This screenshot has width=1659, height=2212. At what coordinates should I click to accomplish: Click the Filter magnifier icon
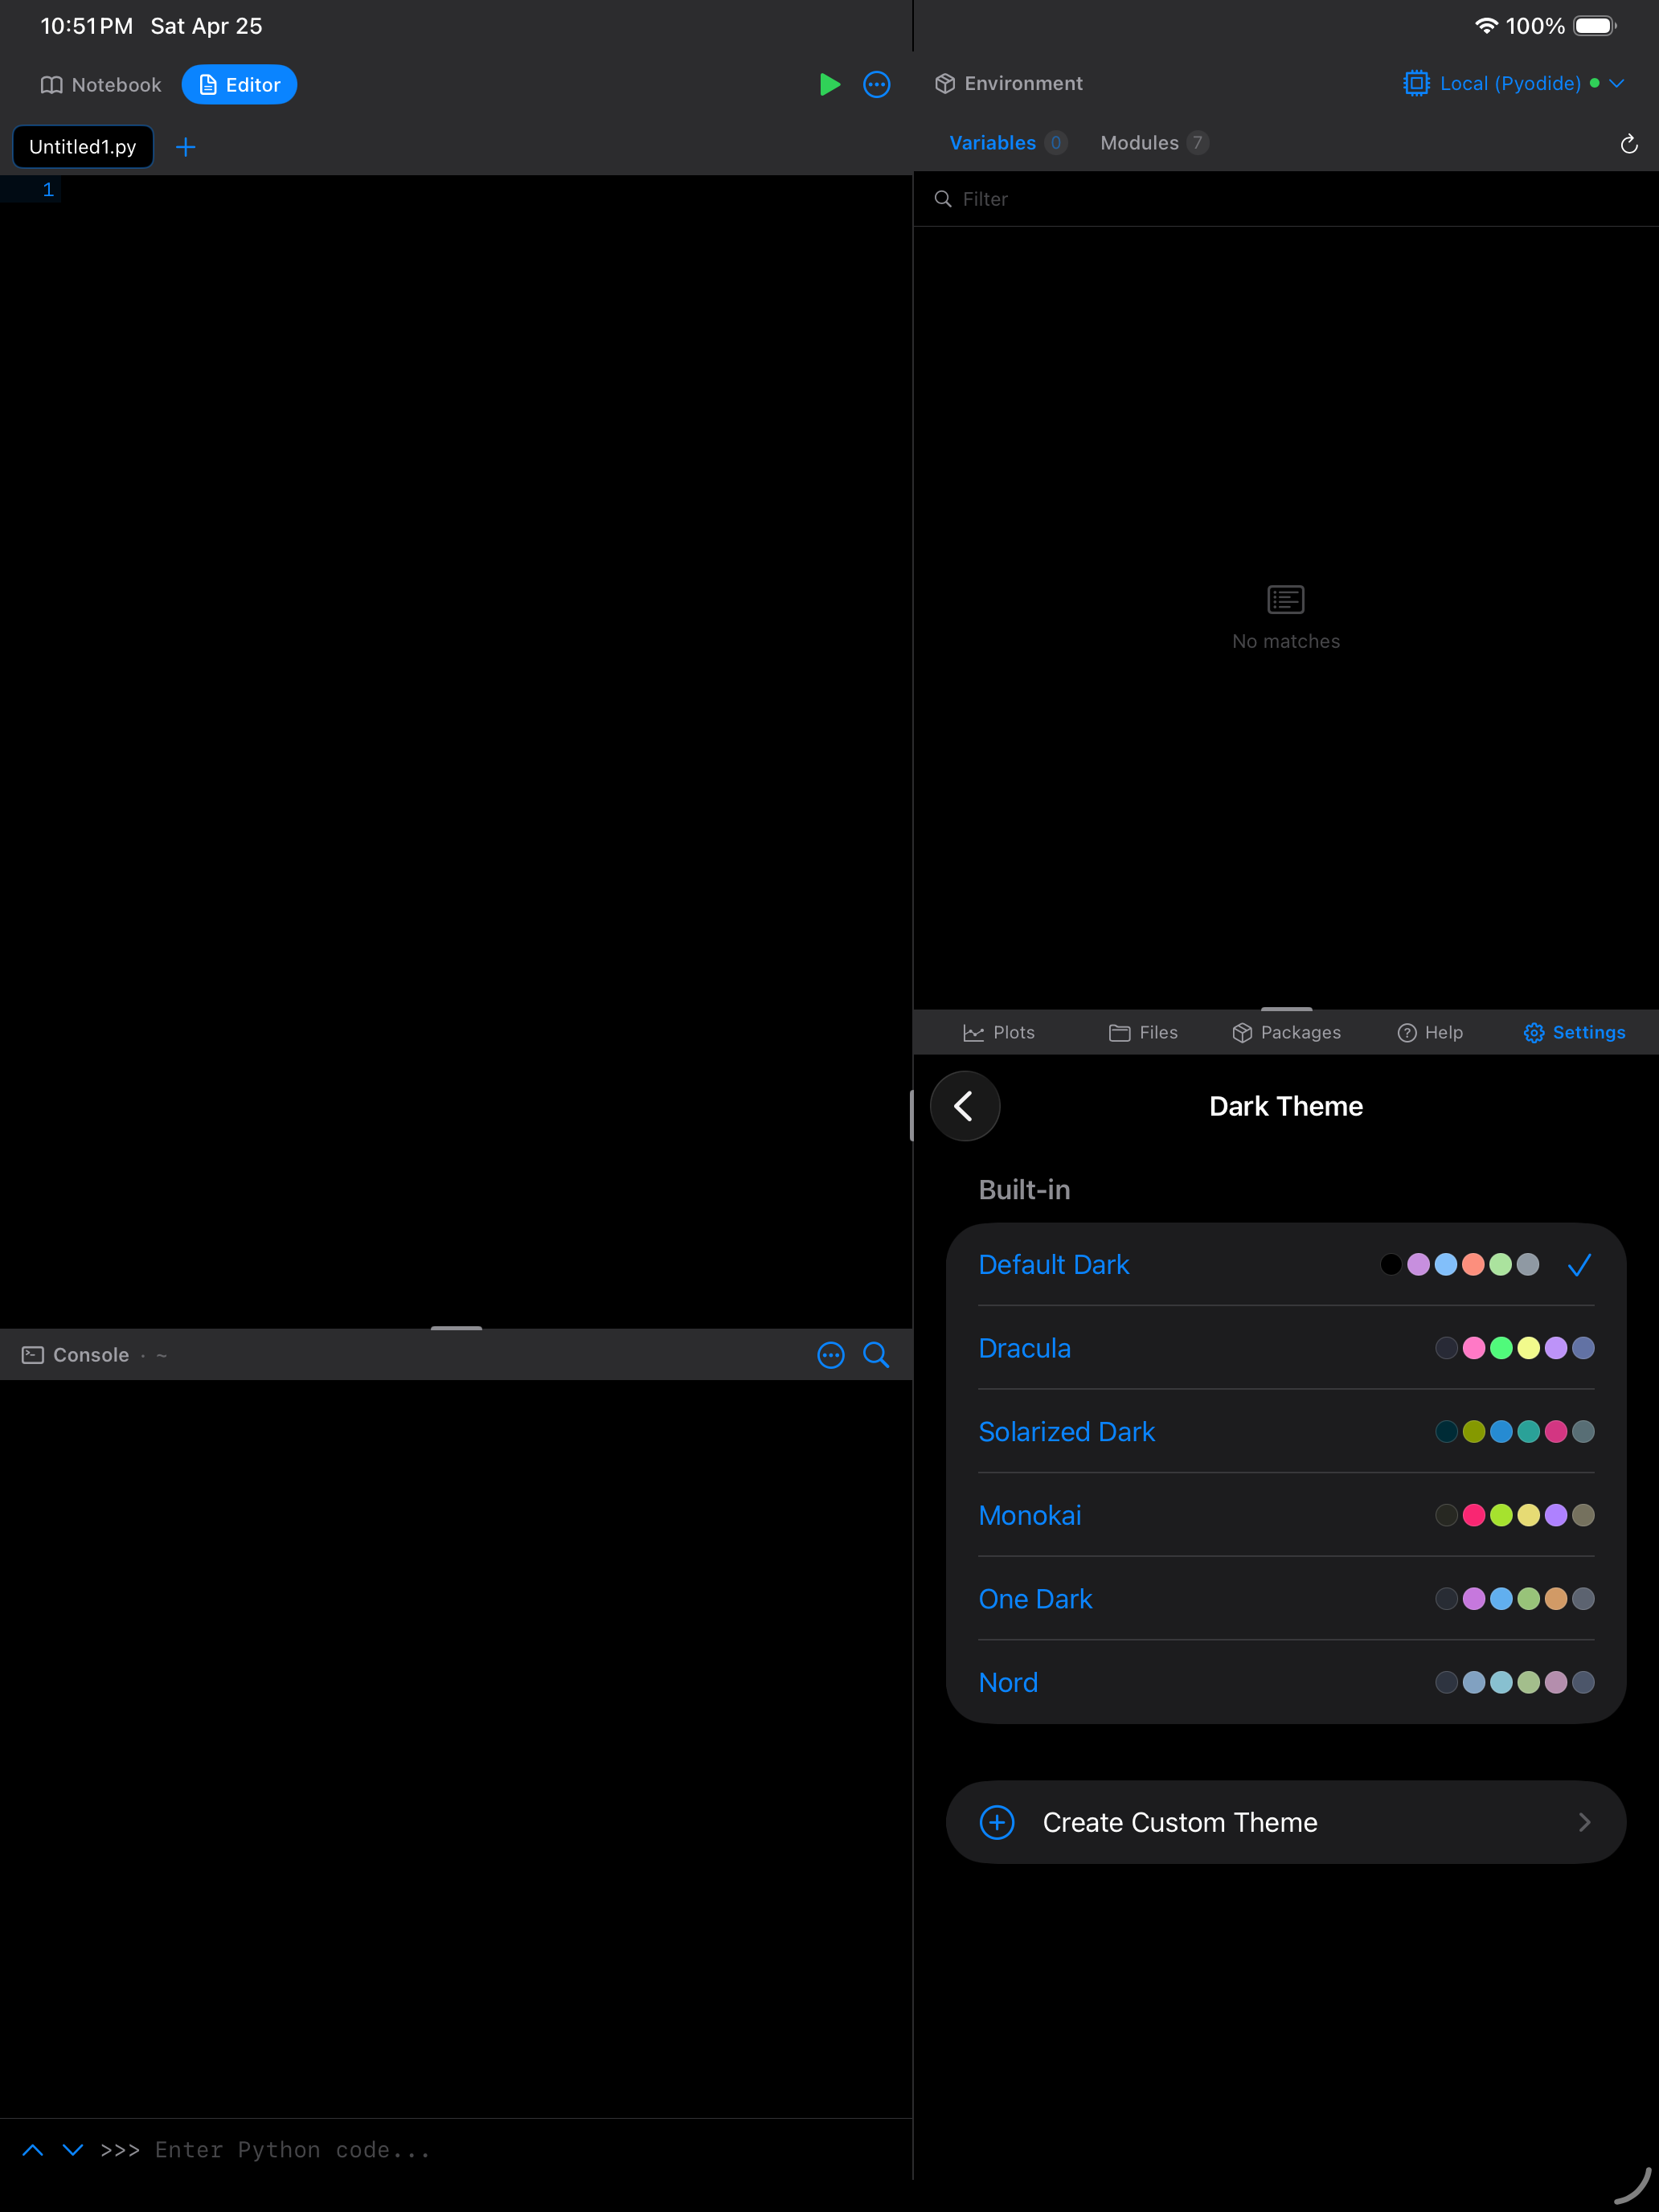(x=943, y=199)
